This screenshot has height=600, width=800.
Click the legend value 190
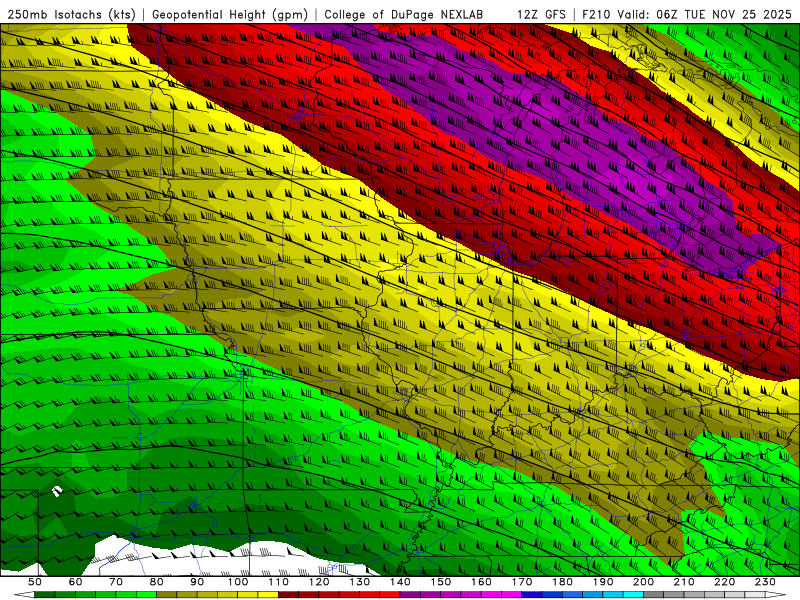point(603,582)
